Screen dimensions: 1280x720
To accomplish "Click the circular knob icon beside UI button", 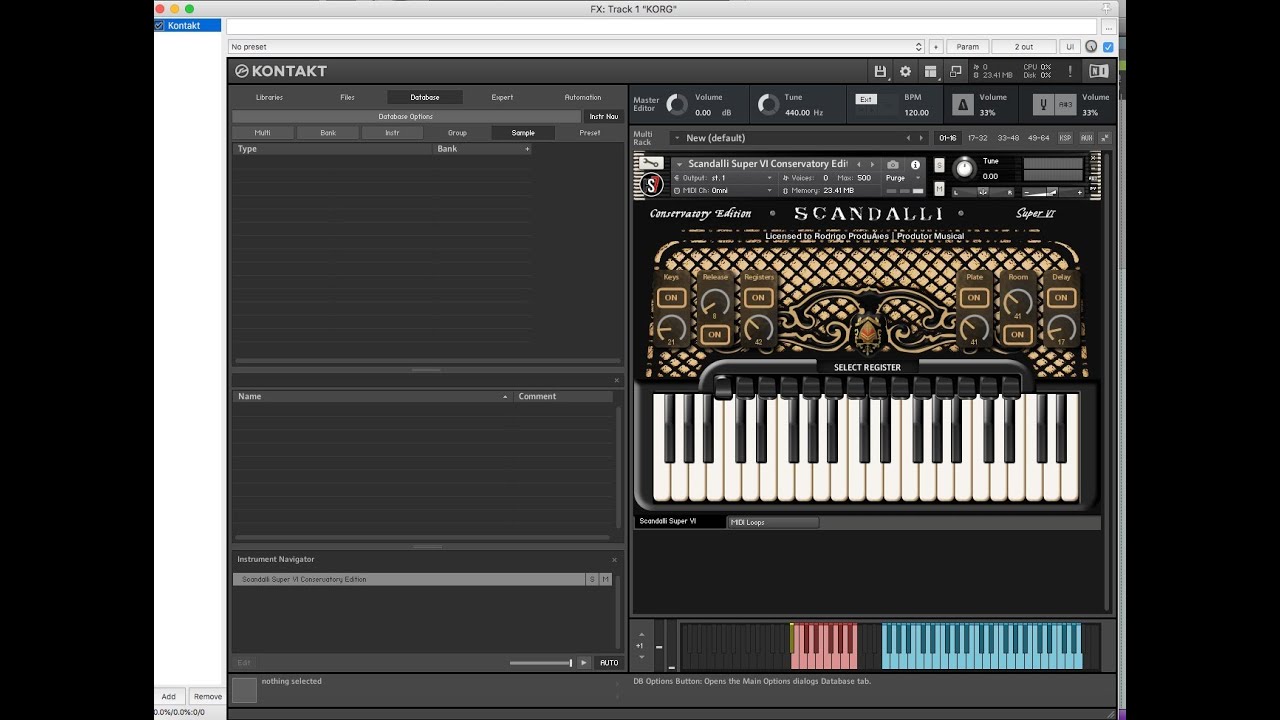I will (x=1091, y=47).
